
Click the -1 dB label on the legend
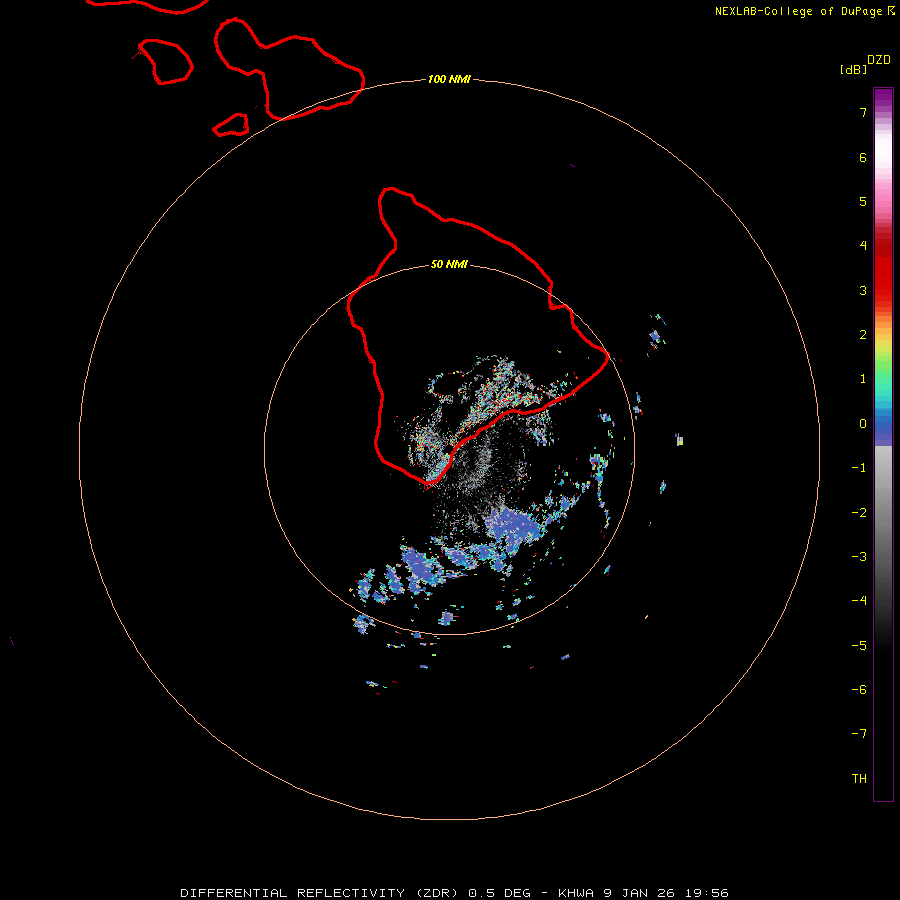(859, 468)
